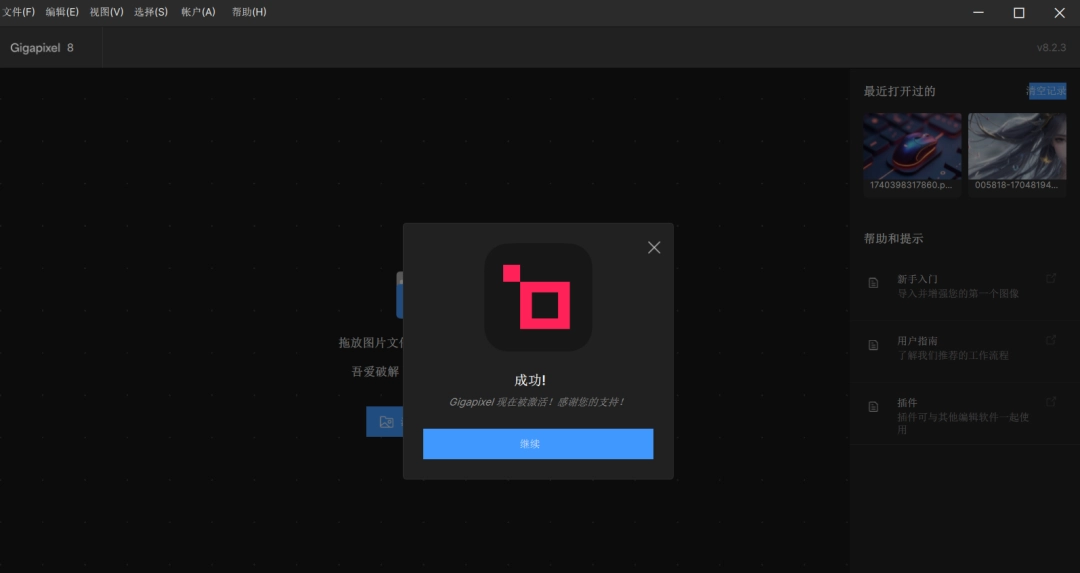Click the document icon left of 插件
This screenshot has width=1080, height=573.
pyautogui.click(x=873, y=407)
